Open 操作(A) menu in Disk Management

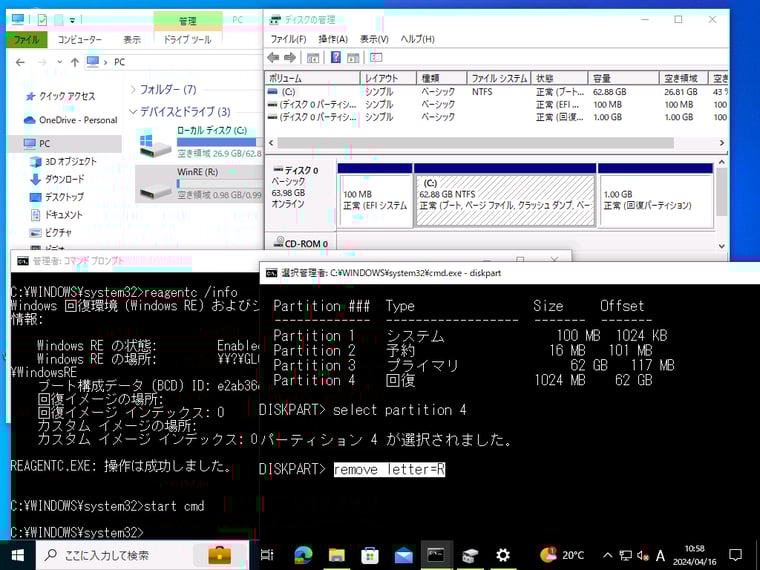(x=333, y=39)
